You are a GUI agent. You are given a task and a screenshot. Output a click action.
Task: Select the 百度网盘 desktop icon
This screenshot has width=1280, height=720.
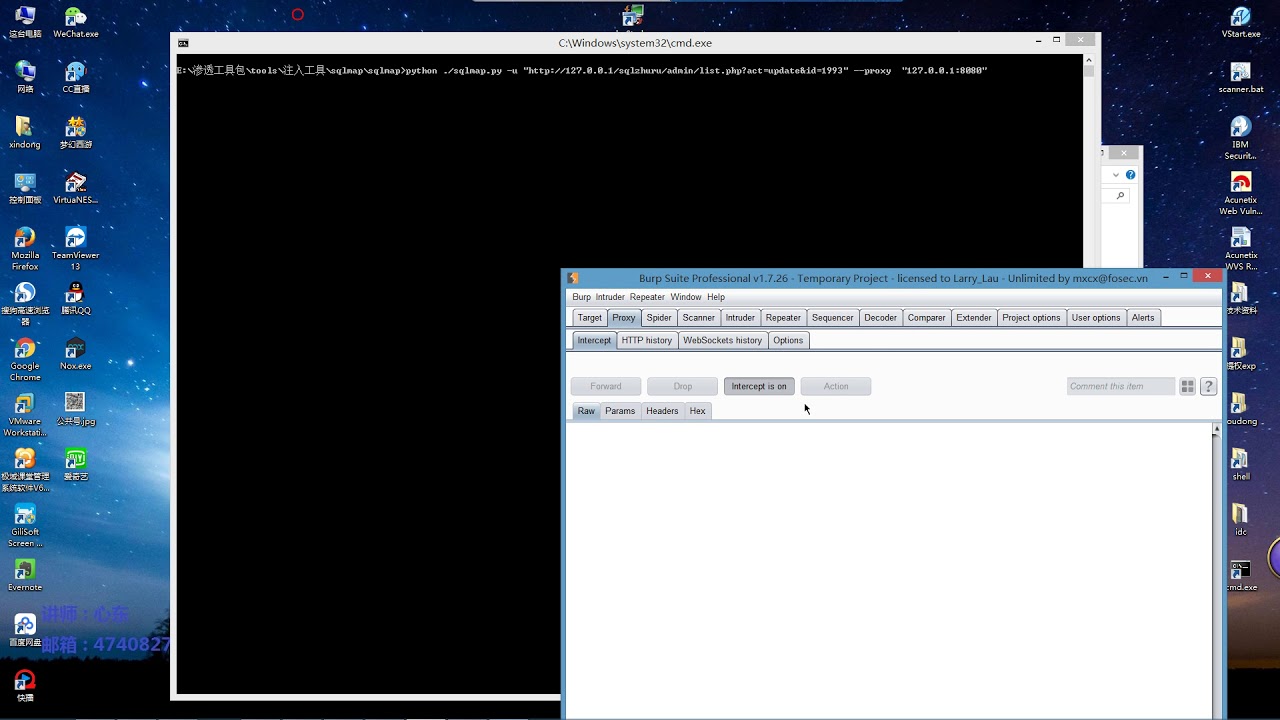click(25, 631)
